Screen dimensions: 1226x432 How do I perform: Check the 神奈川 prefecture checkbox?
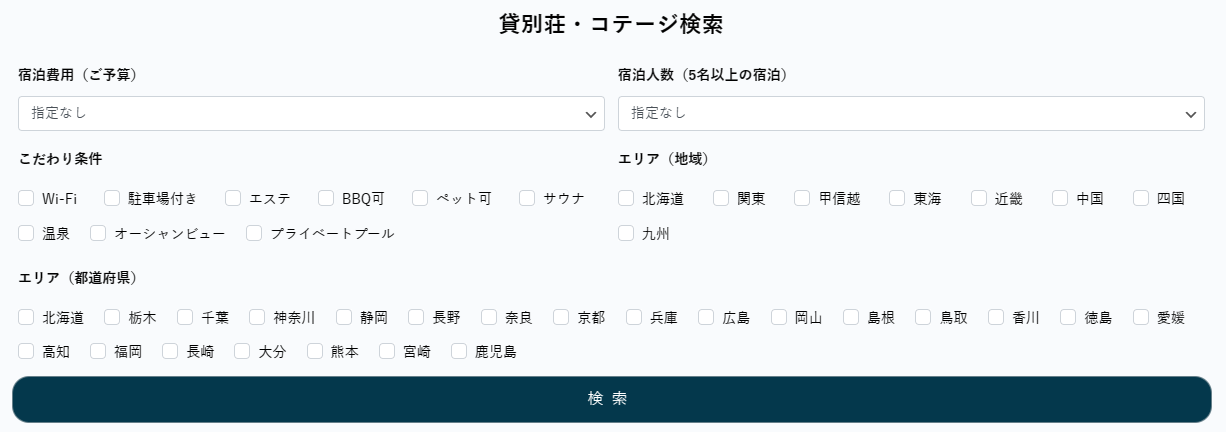tap(257, 317)
